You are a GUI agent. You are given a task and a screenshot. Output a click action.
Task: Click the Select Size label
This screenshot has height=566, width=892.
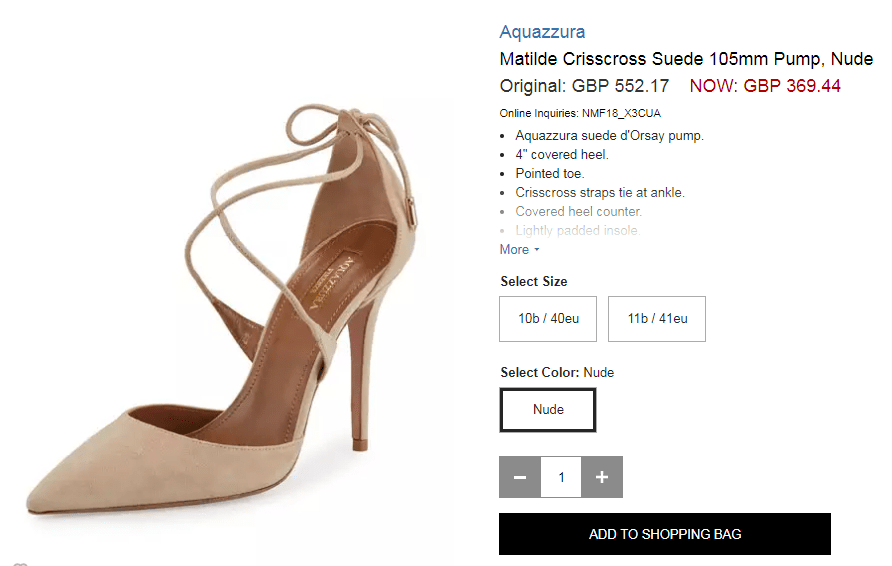click(534, 282)
